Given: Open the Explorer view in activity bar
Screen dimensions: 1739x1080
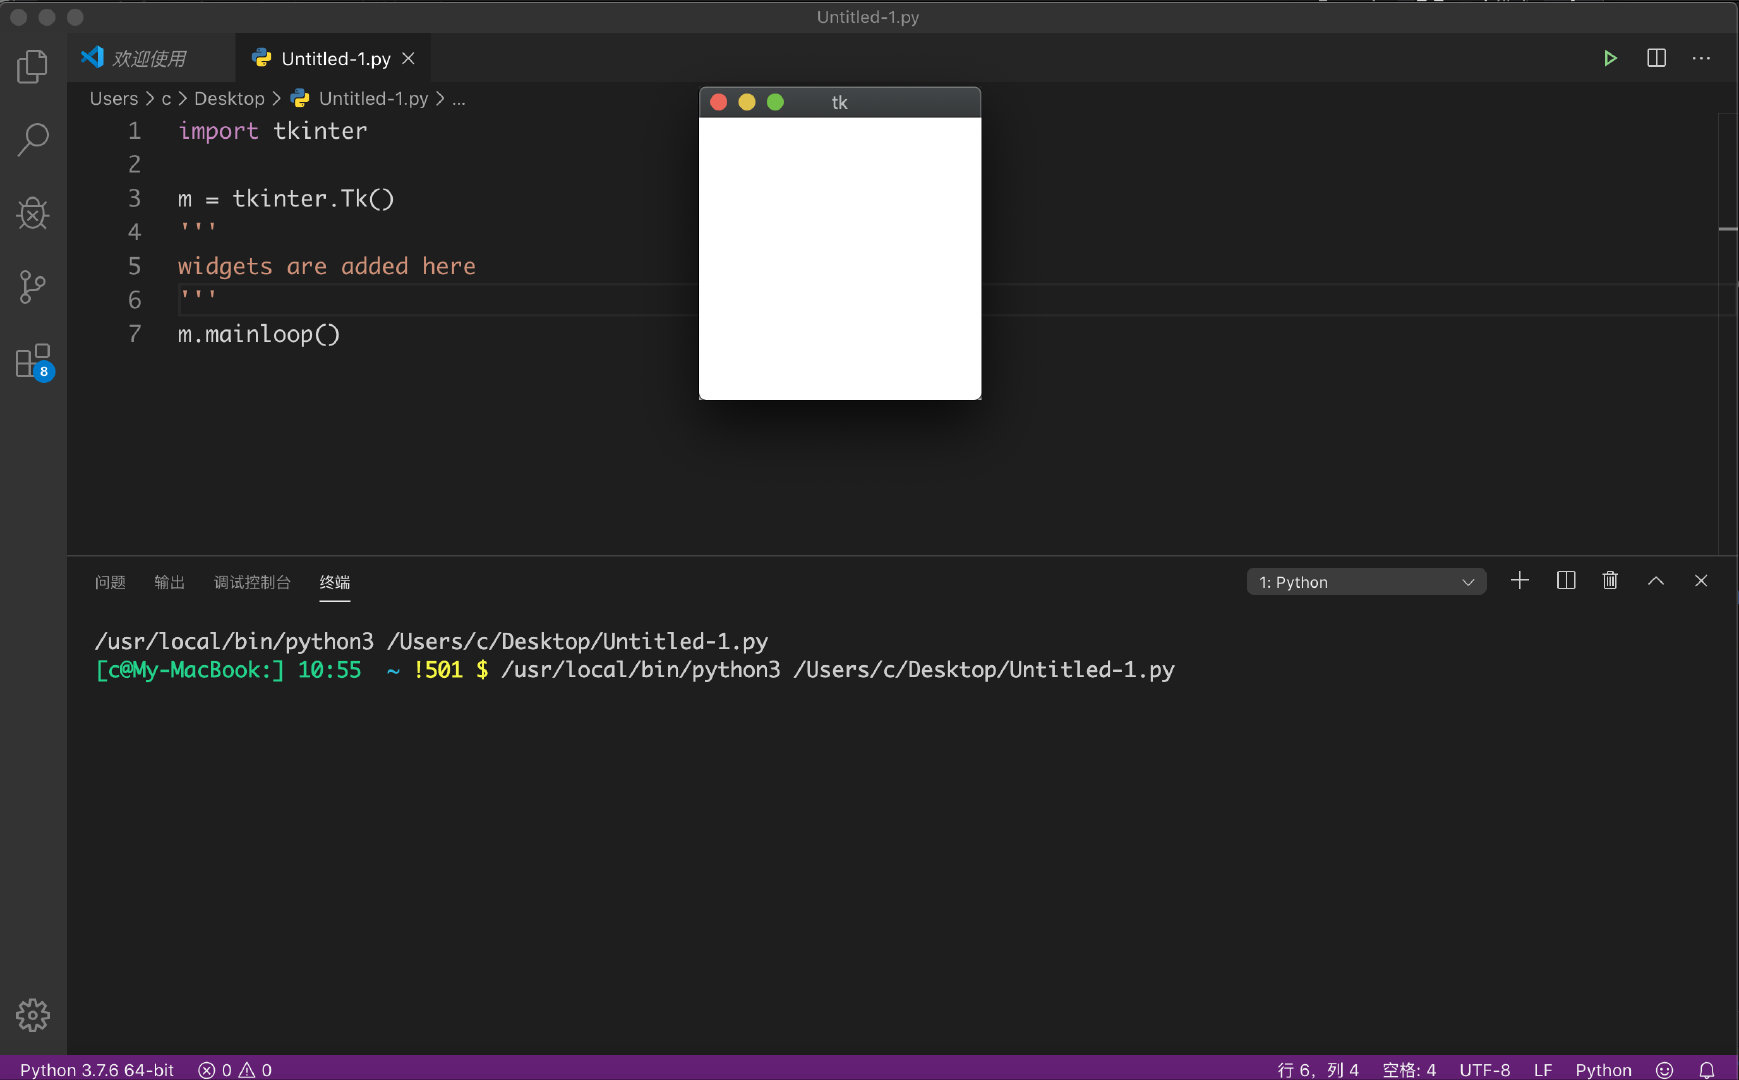Looking at the screenshot, I should (32, 67).
